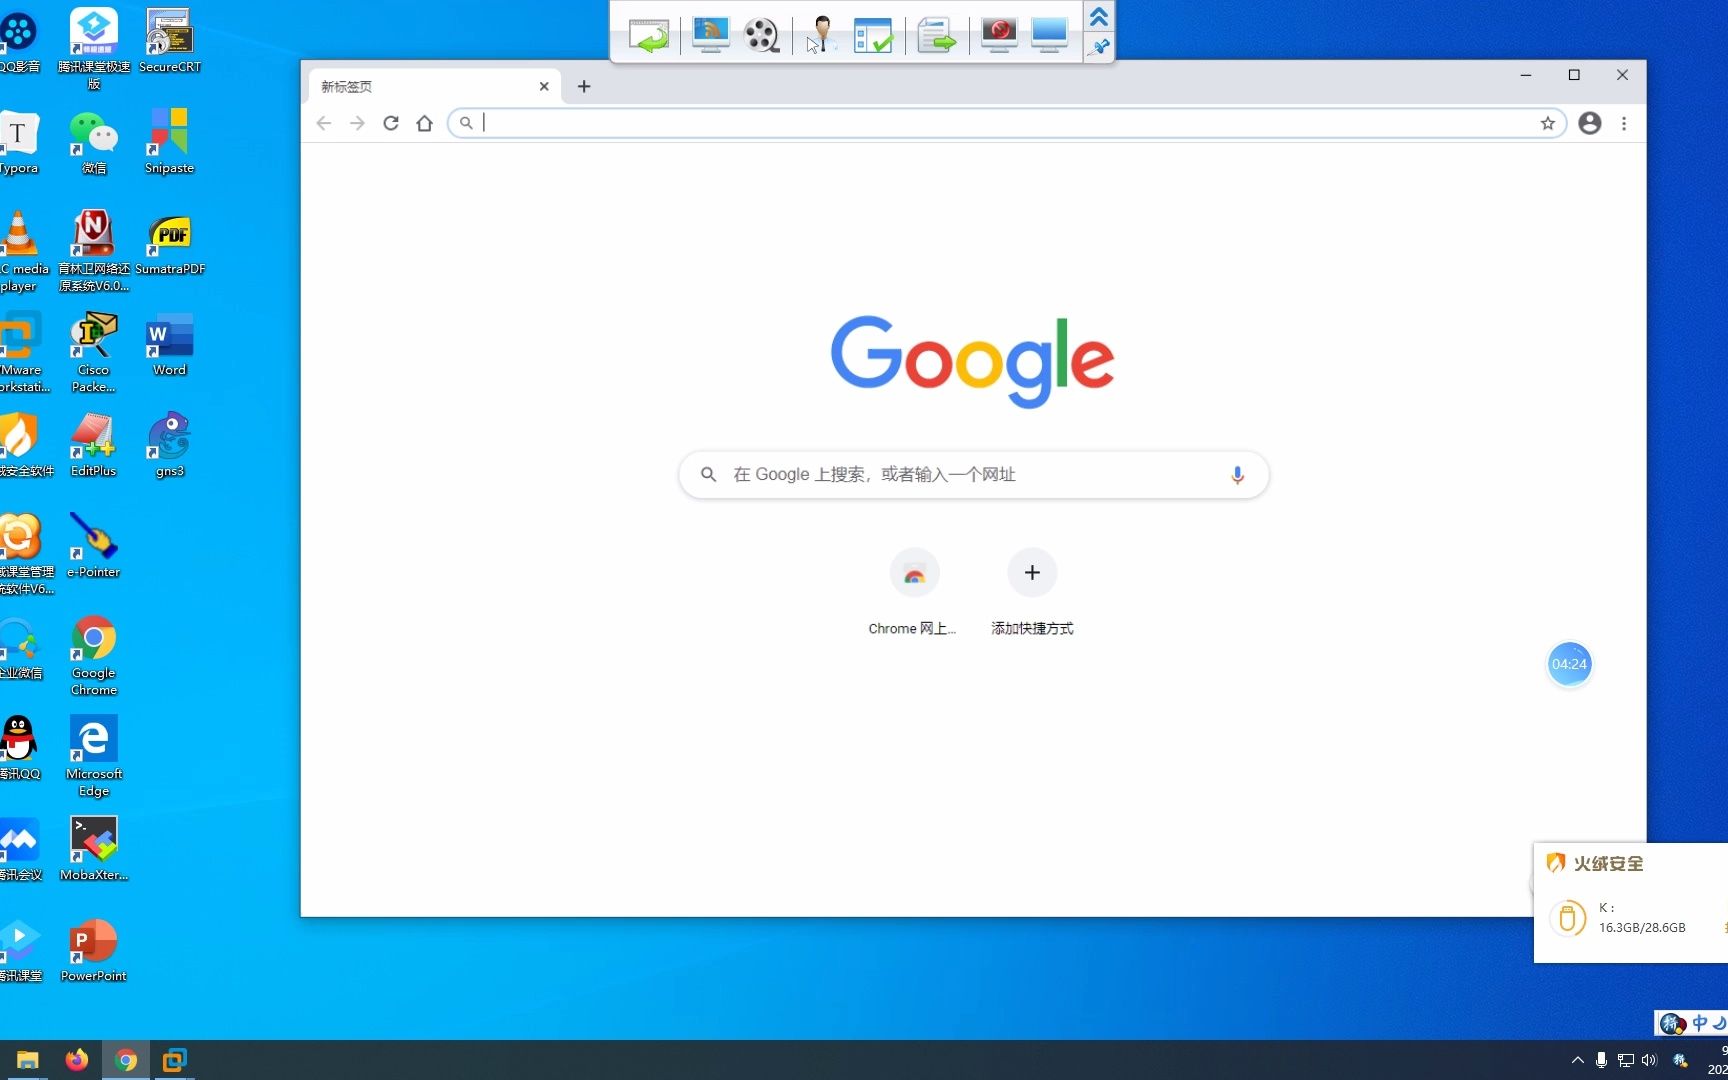Close the 新标签页 tab
The image size is (1728, 1080).
544,86
